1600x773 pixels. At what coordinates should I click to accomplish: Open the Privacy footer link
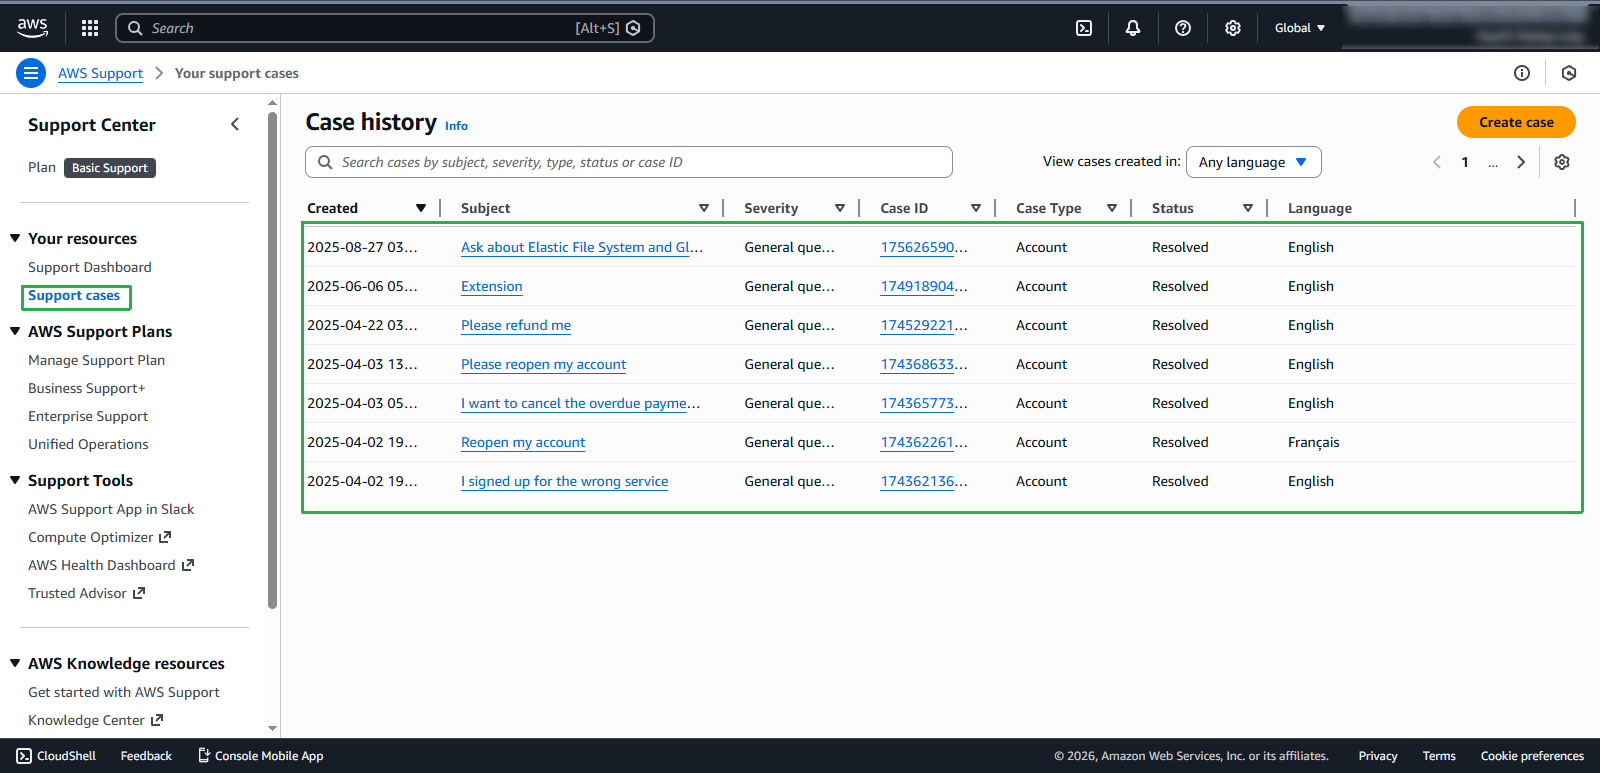tap(1378, 756)
